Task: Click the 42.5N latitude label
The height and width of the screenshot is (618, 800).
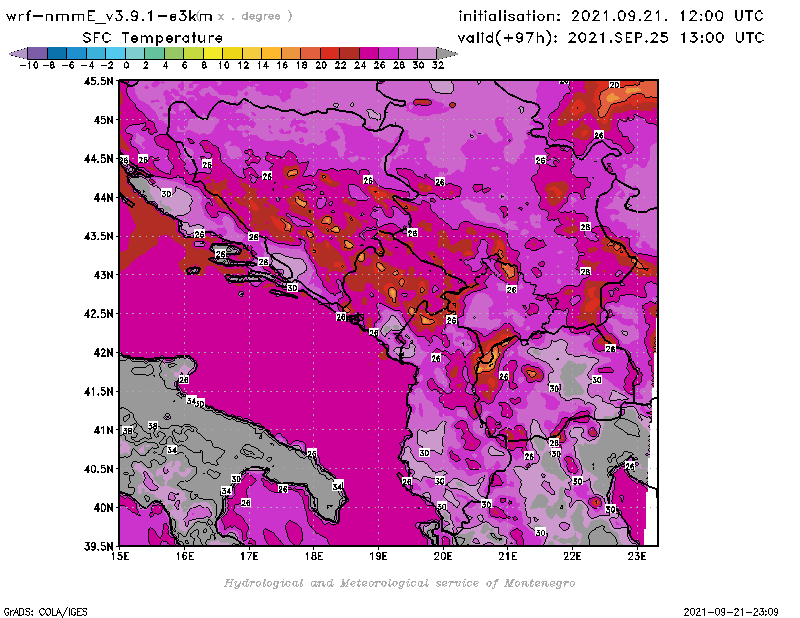Action: click(x=99, y=313)
